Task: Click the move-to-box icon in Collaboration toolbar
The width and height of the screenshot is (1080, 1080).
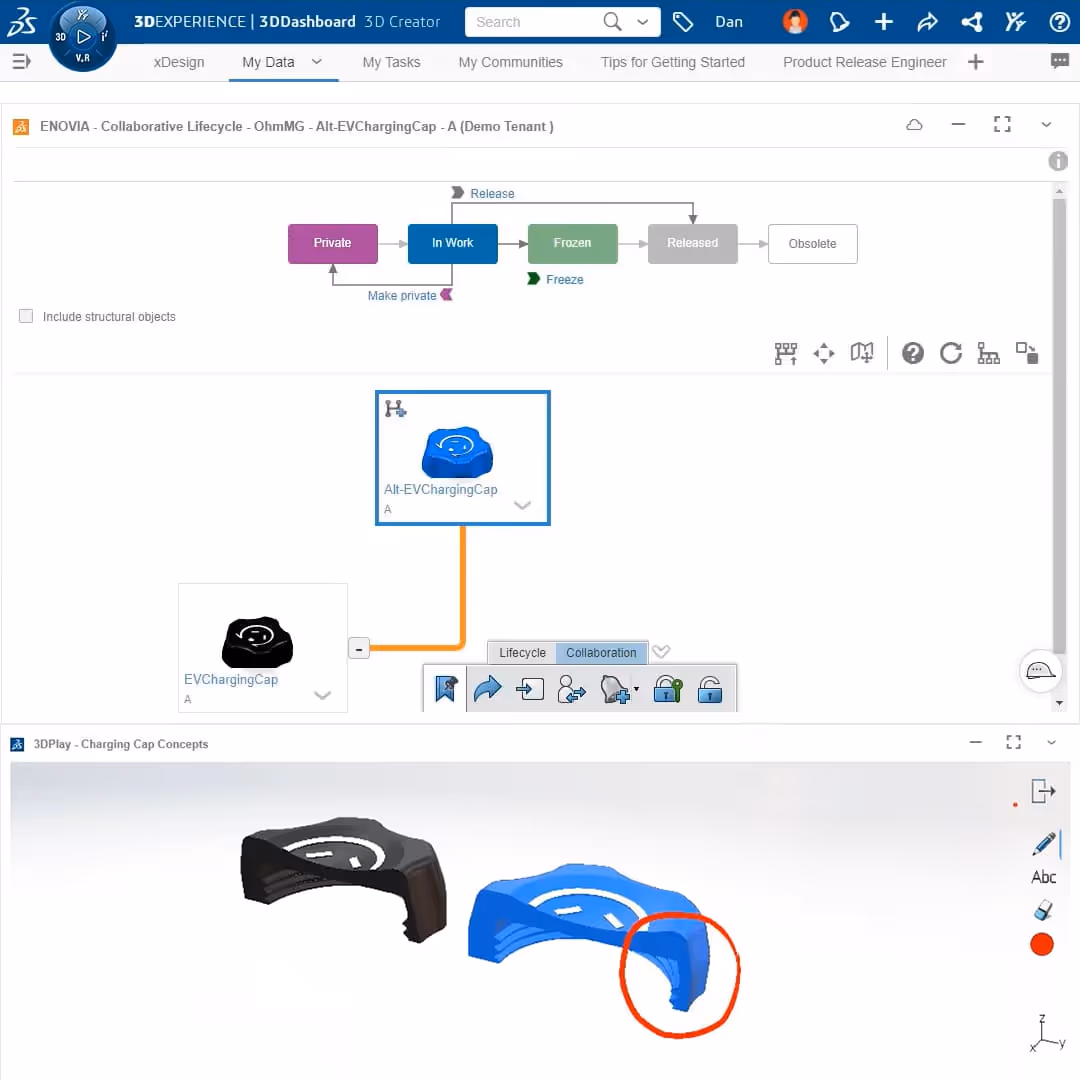Action: [x=530, y=689]
